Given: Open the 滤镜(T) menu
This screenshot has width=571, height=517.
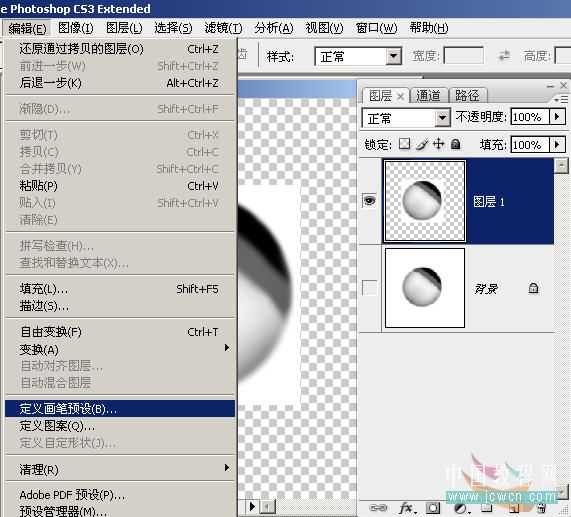Looking at the screenshot, I should (223, 28).
